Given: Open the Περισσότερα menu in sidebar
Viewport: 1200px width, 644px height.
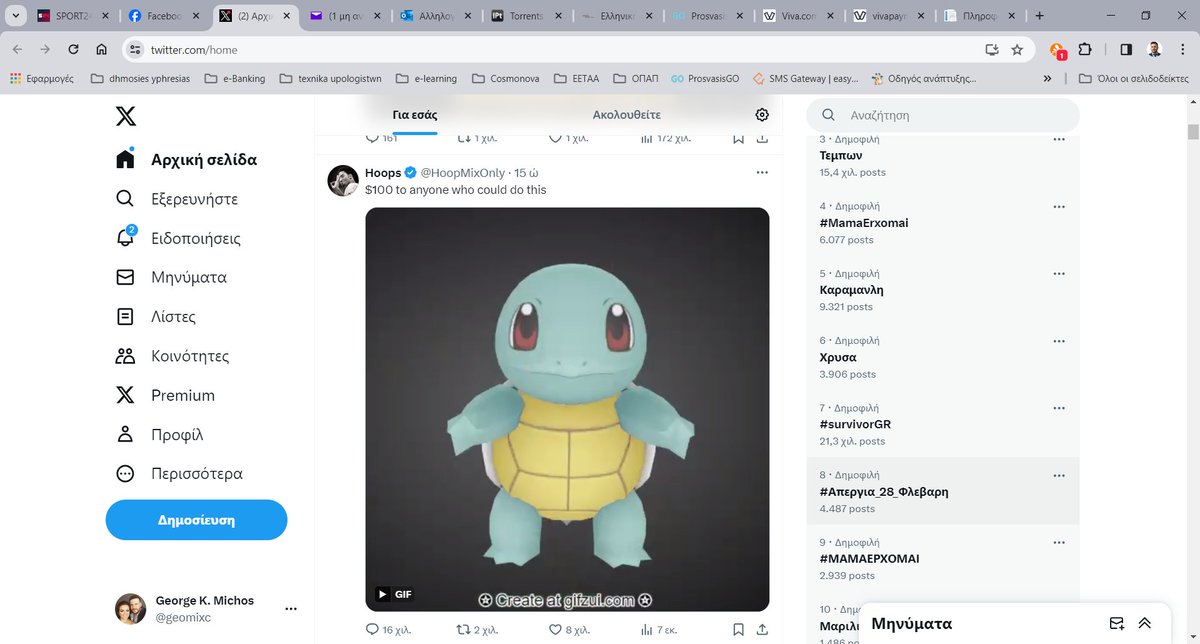Looking at the screenshot, I should [x=179, y=474].
